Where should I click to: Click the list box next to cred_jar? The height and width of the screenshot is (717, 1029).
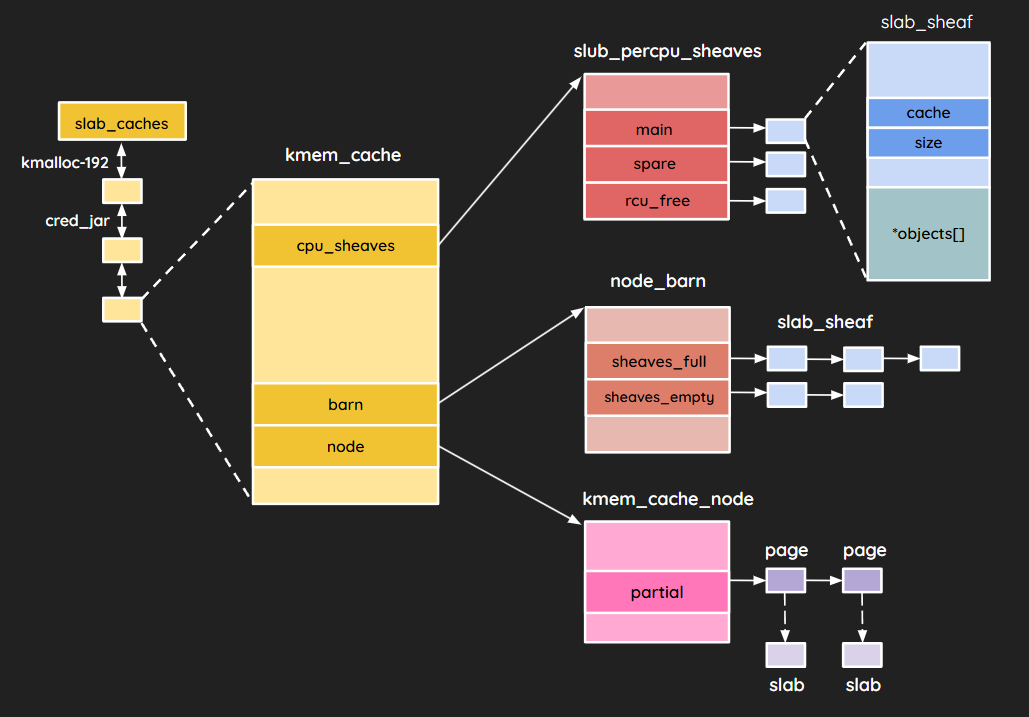122,250
